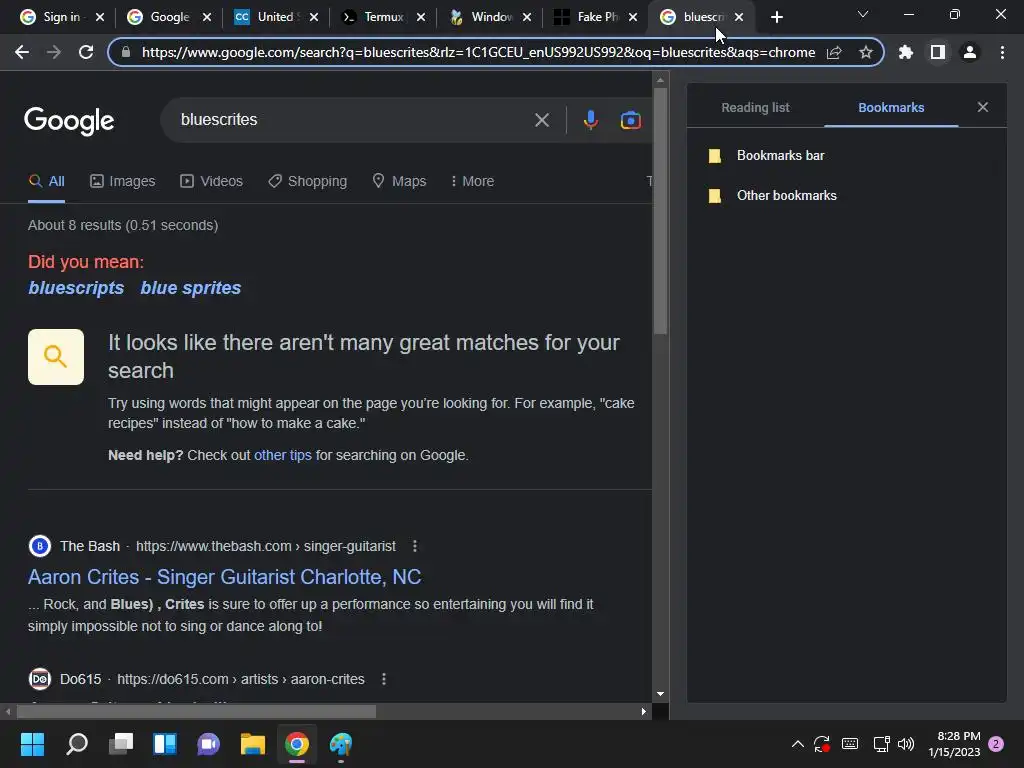Screen dimensions: 1024x768
Task: Open Task View on the taskbar
Action: (121, 744)
